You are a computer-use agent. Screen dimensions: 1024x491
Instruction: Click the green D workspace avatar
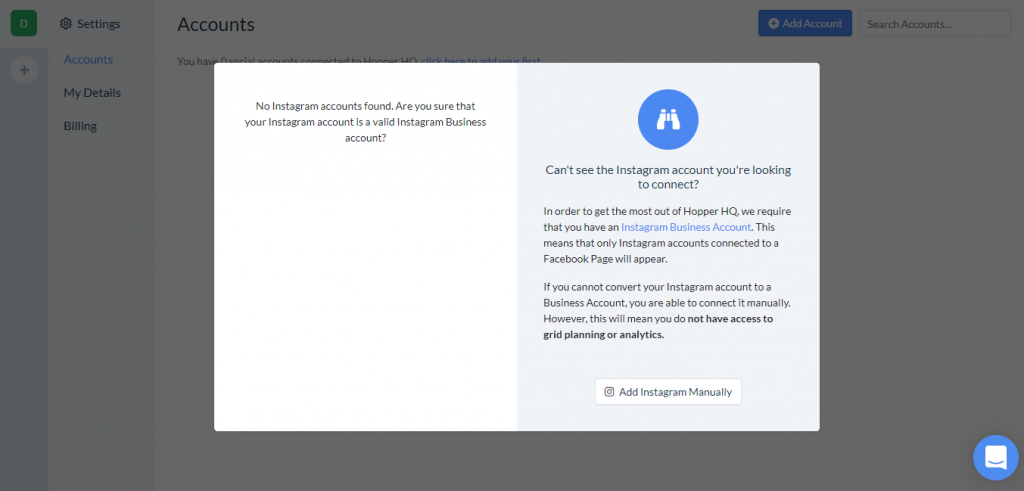(x=24, y=23)
